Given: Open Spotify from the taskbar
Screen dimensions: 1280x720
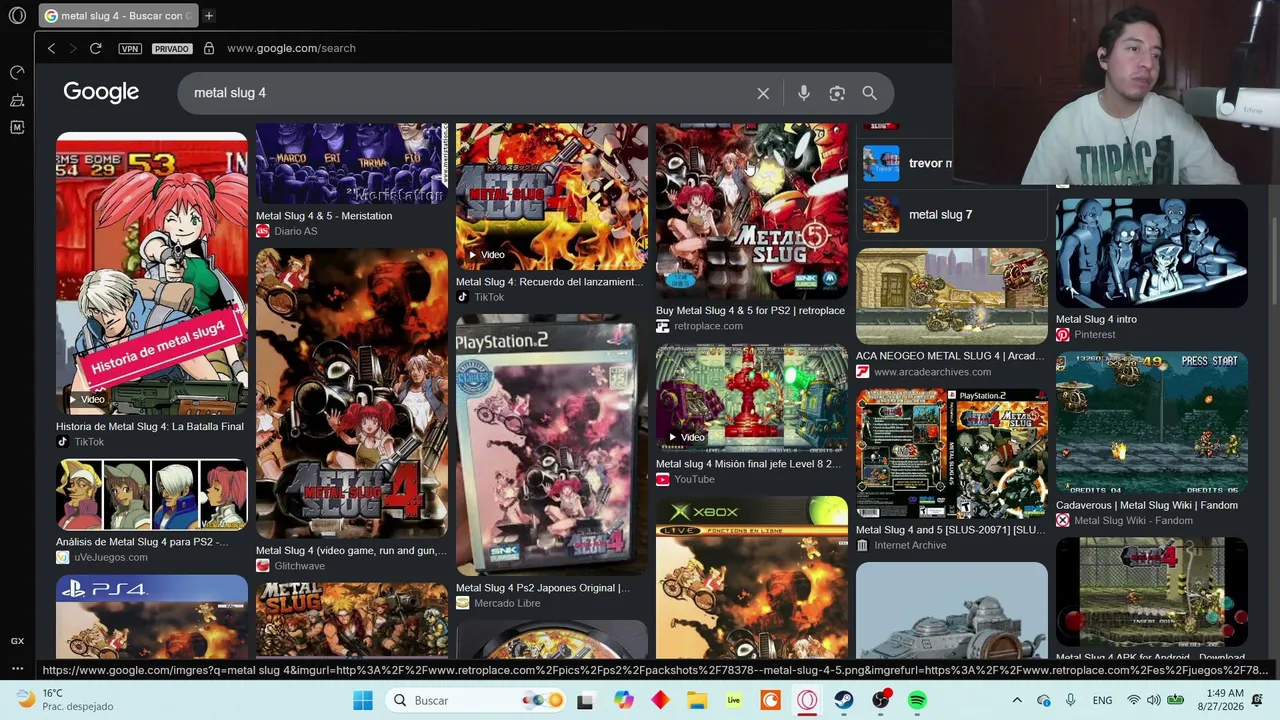Looking at the screenshot, I should coord(917,700).
